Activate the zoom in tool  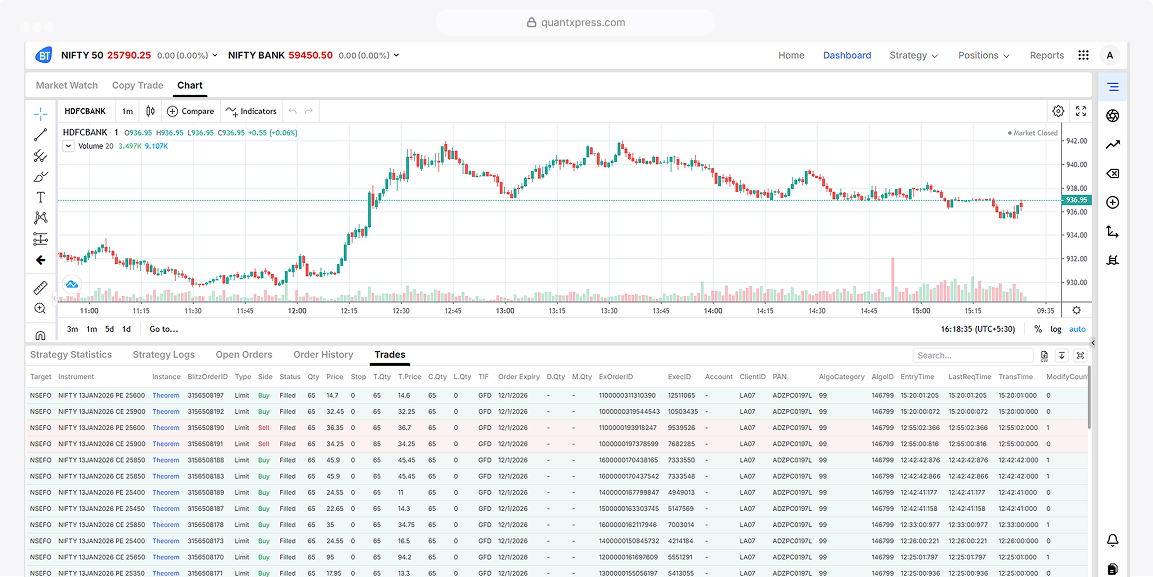click(x=40, y=309)
